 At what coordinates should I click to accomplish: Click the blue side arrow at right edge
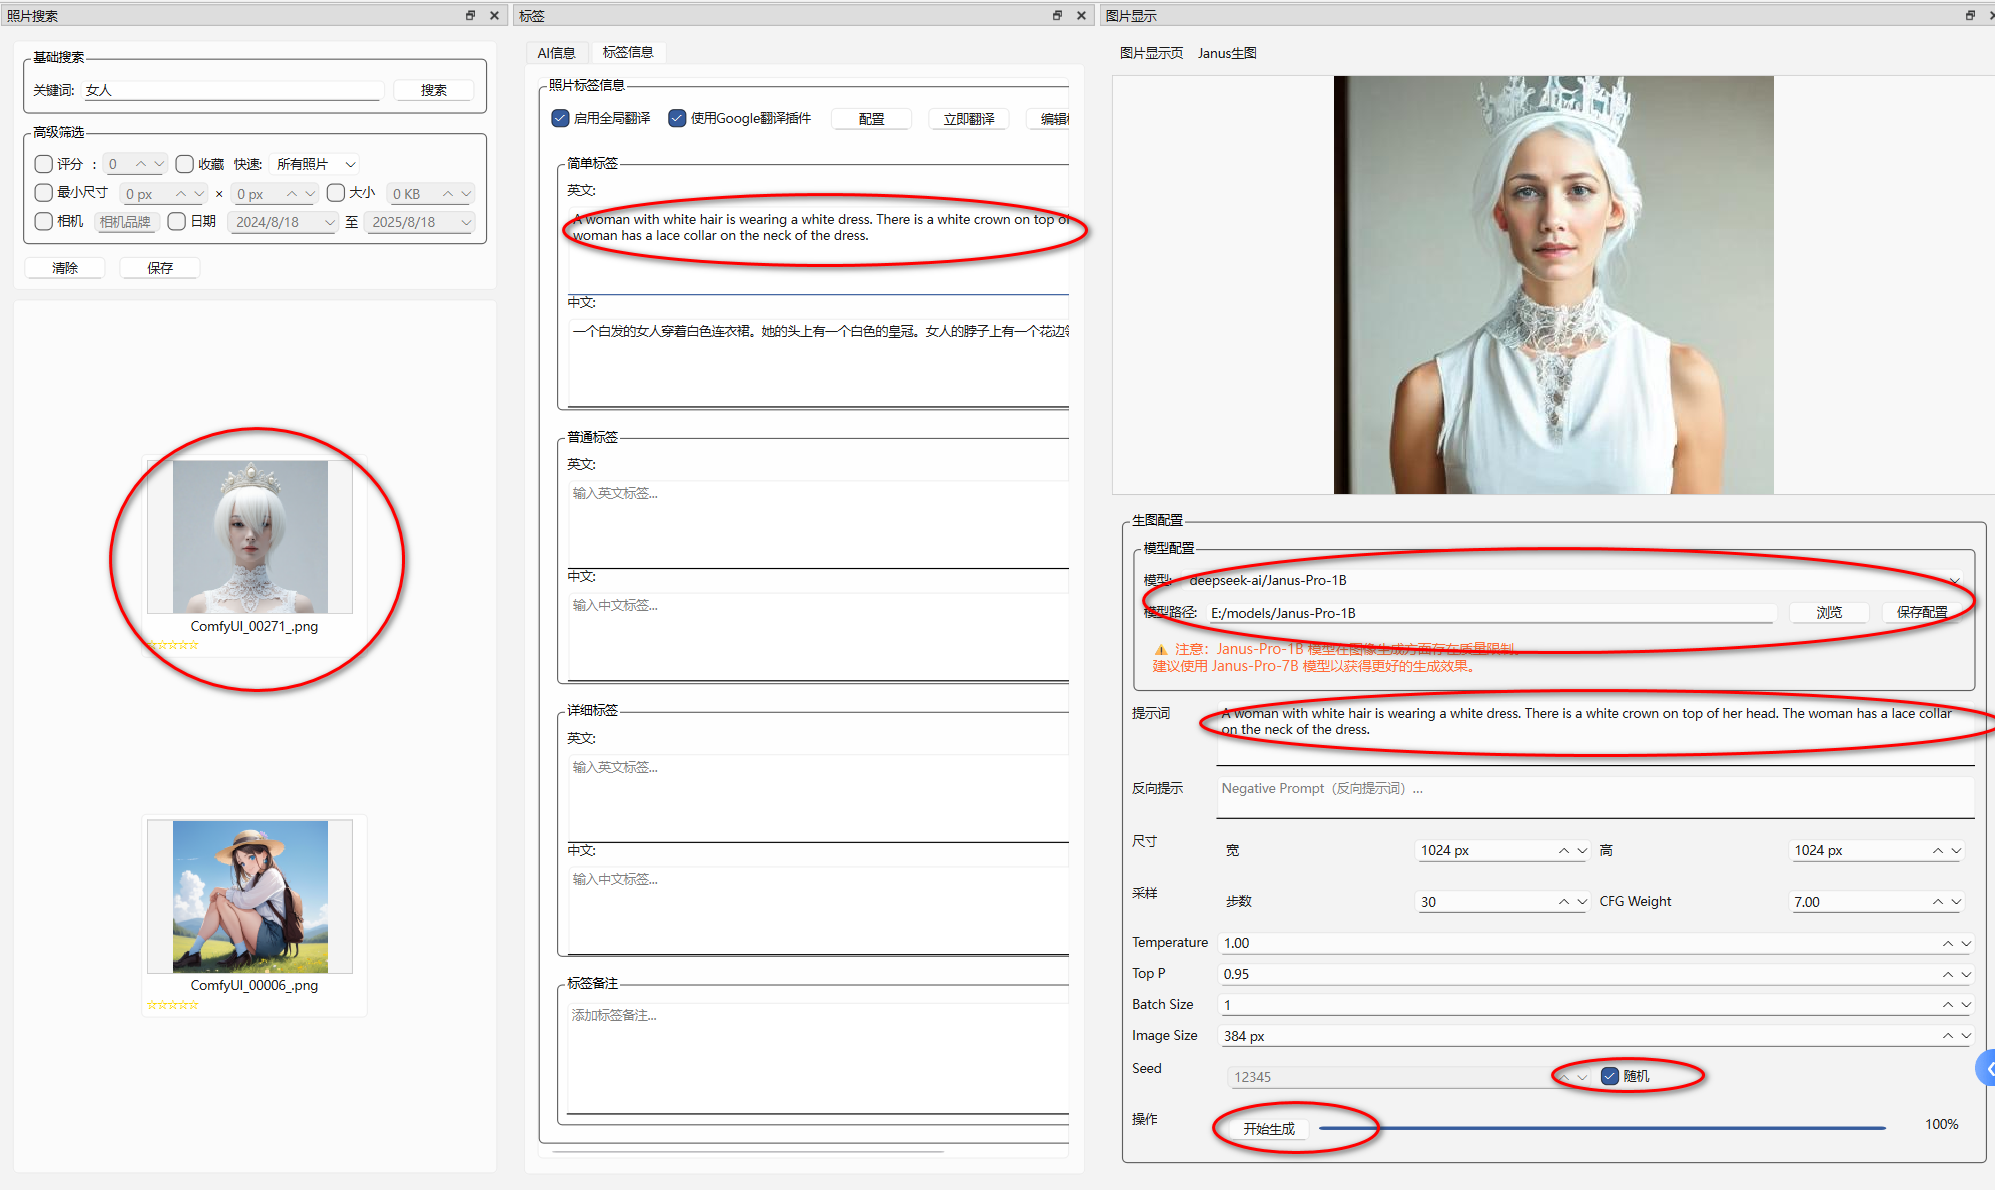coord(1988,1068)
